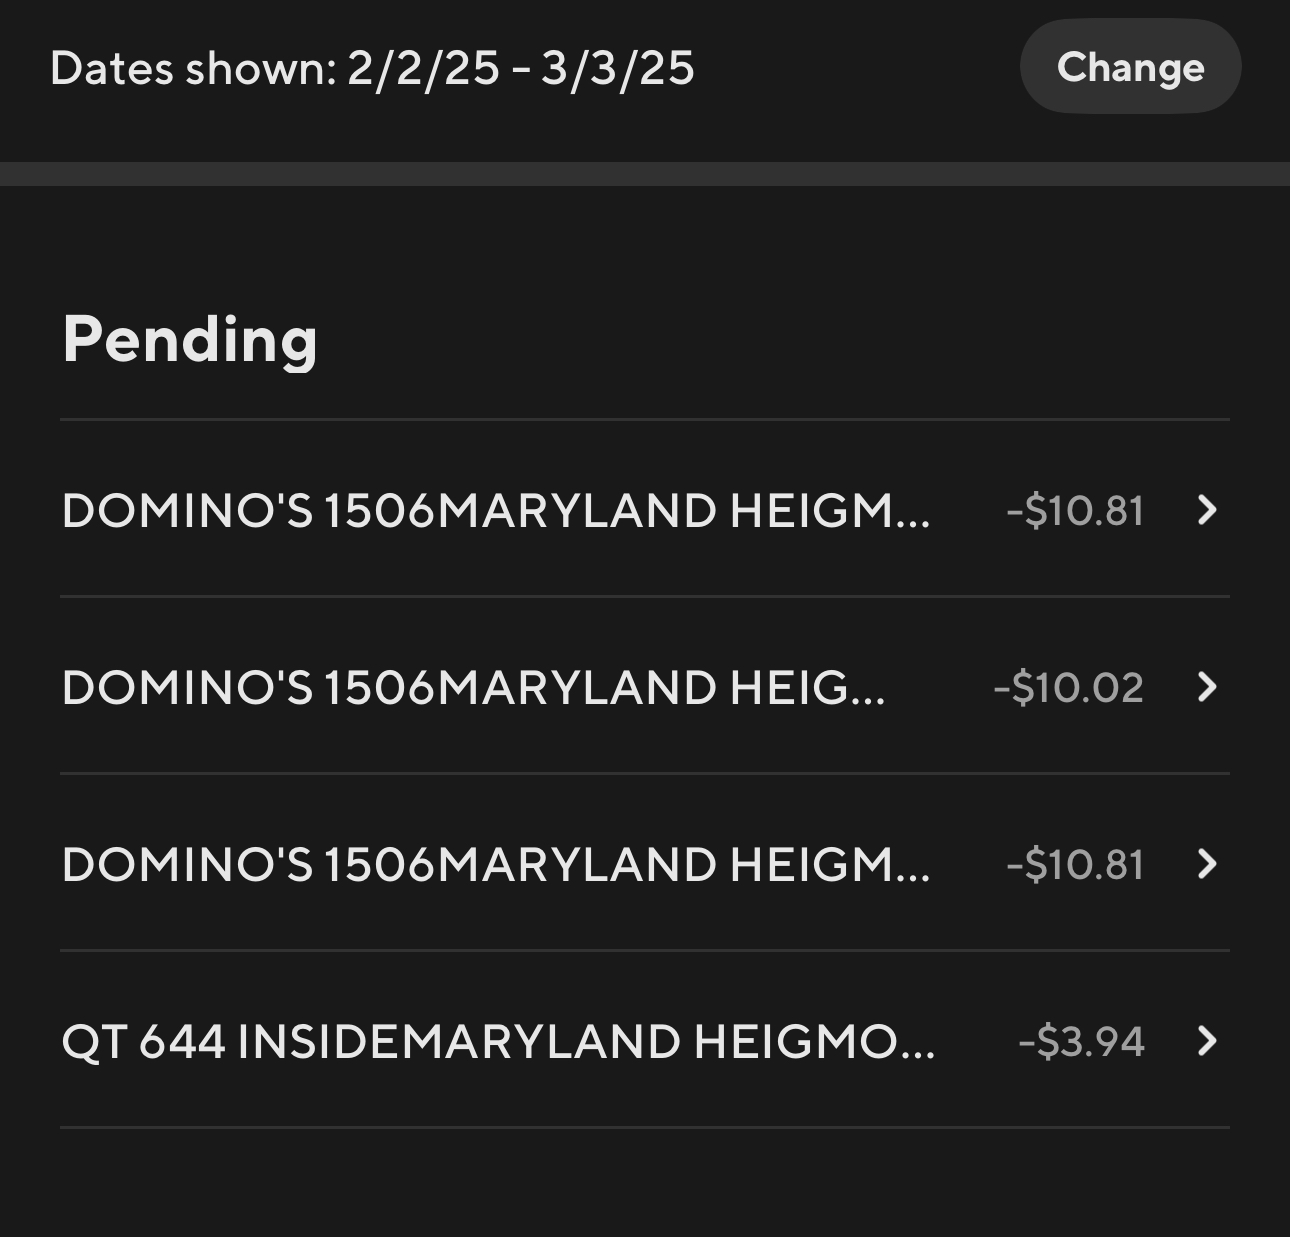Open chevron on last Domino's -$10.81 row
The image size is (1290, 1237).
pyautogui.click(x=1207, y=864)
